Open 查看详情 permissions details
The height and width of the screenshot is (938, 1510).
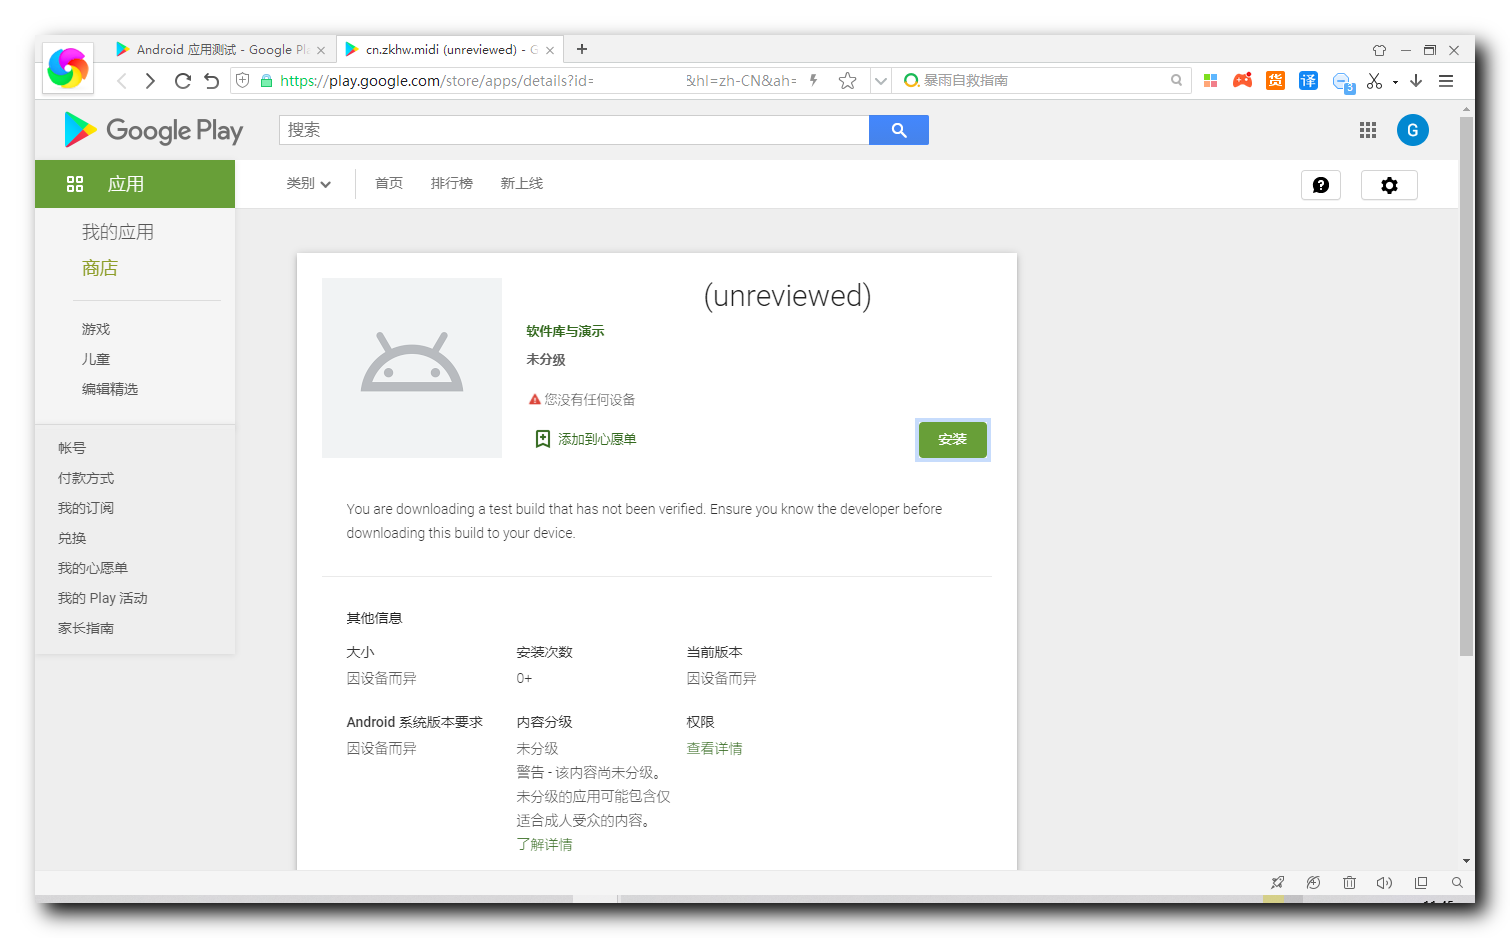tap(714, 748)
